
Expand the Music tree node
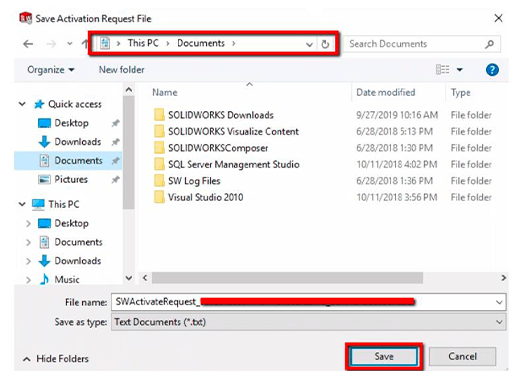pos(28,279)
